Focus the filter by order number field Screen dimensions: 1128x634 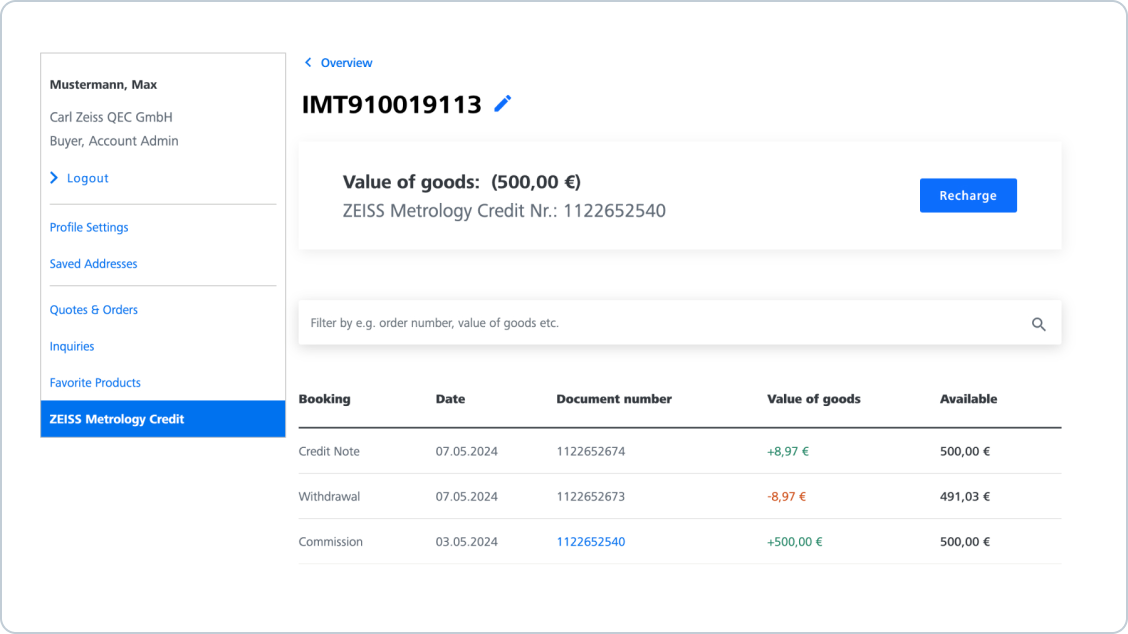(x=660, y=323)
